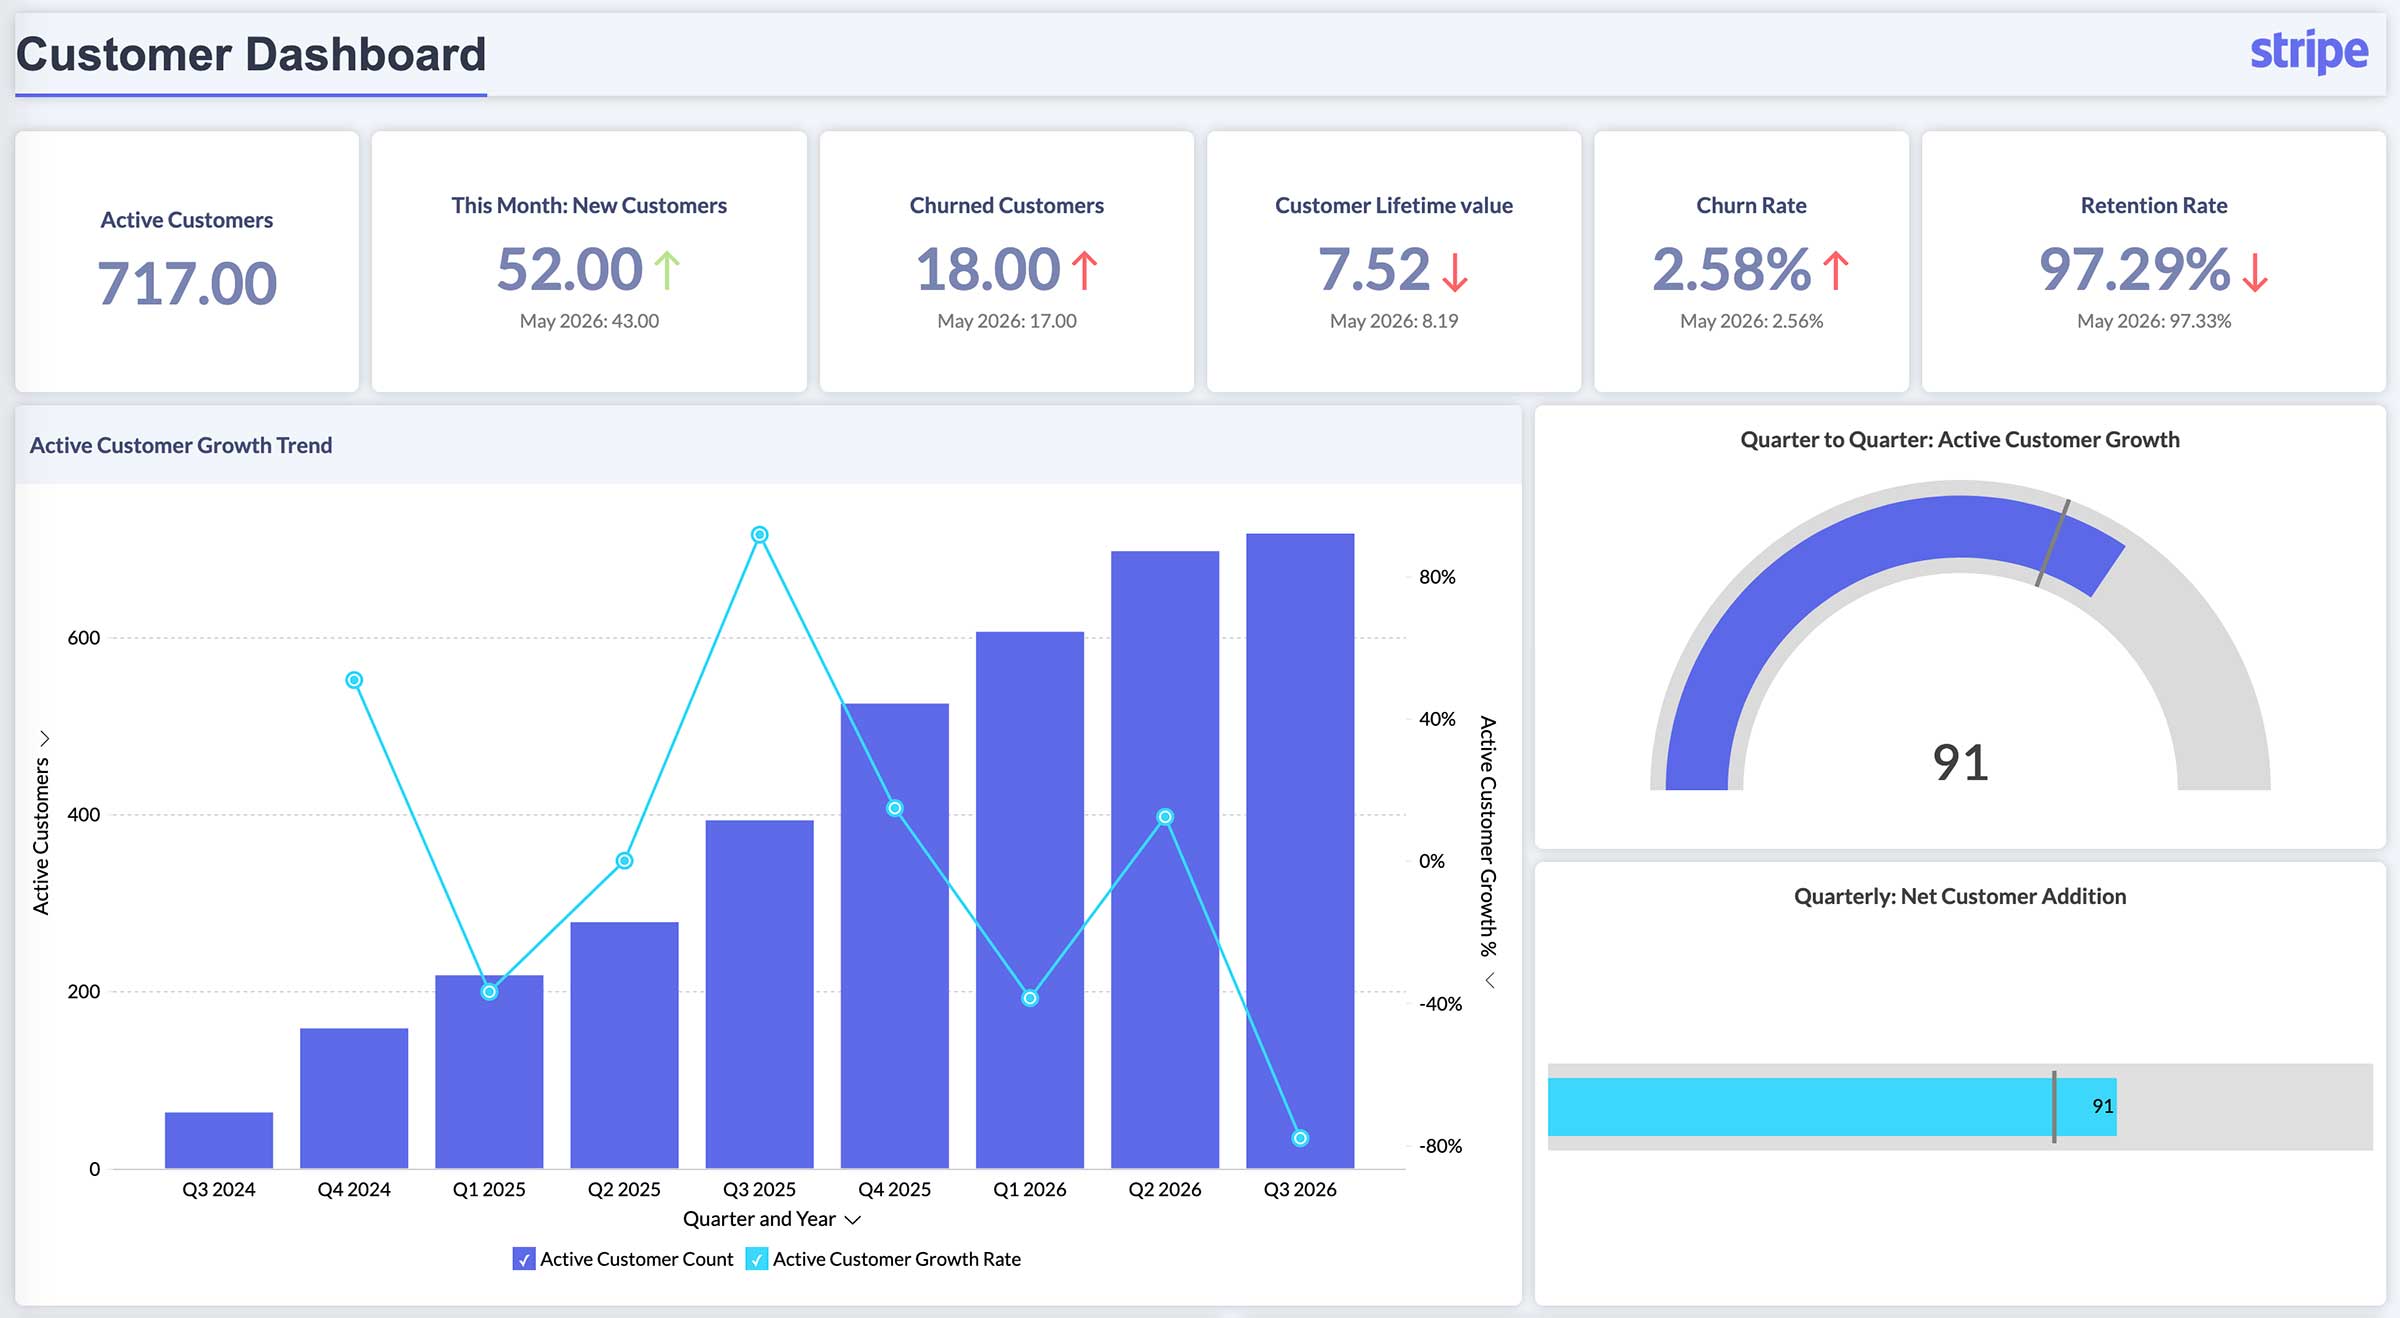Click the Q2 2025 bar
This screenshot has width=2400, height=1318.
624,1045
